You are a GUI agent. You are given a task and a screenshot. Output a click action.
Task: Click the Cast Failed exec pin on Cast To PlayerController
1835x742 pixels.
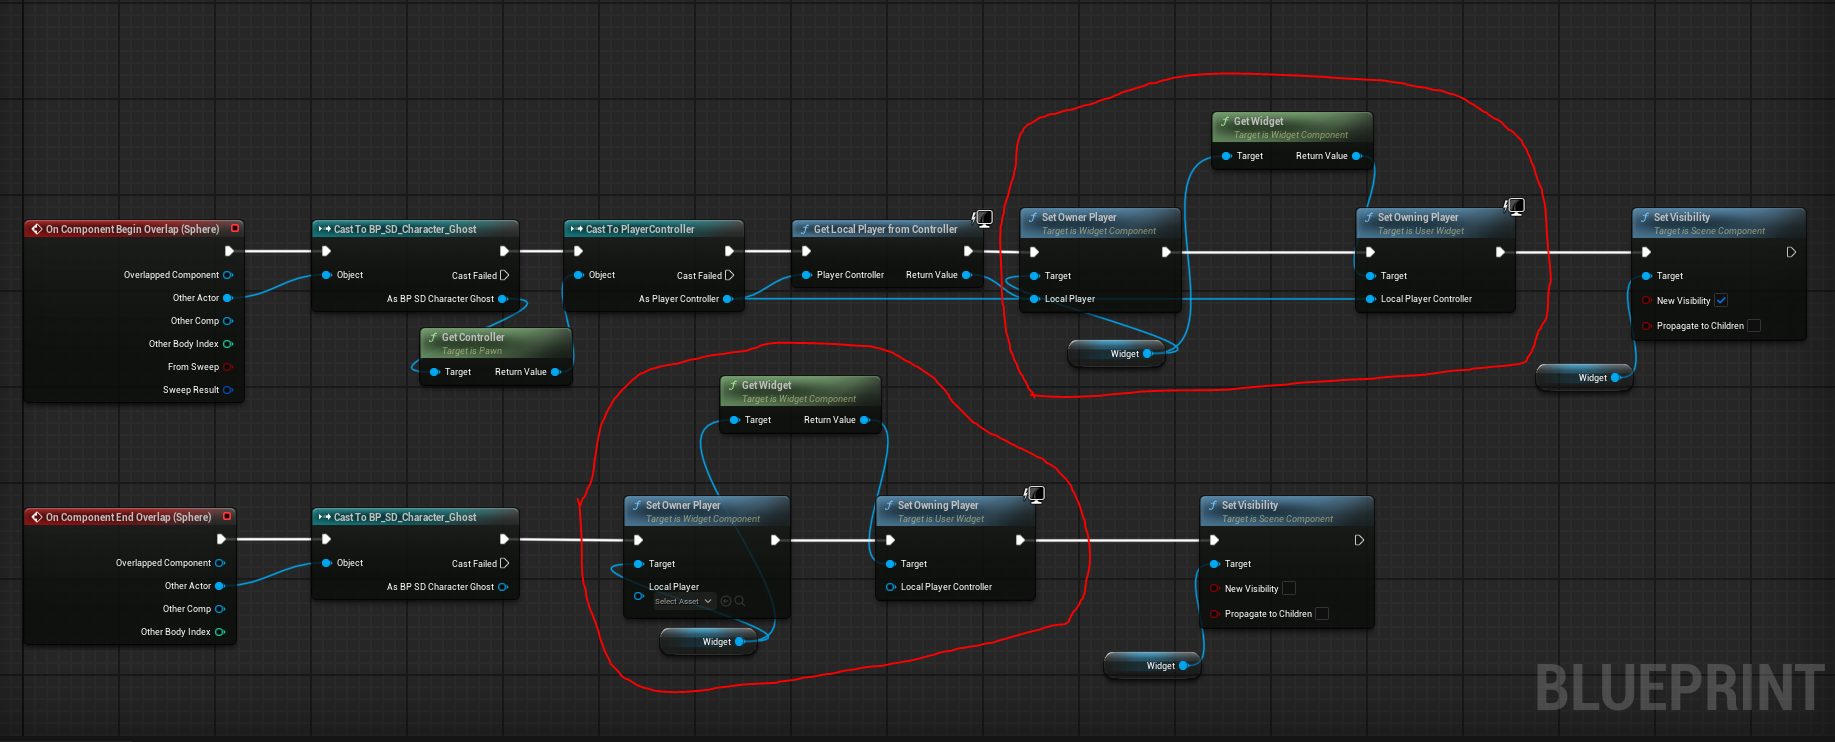click(730, 275)
